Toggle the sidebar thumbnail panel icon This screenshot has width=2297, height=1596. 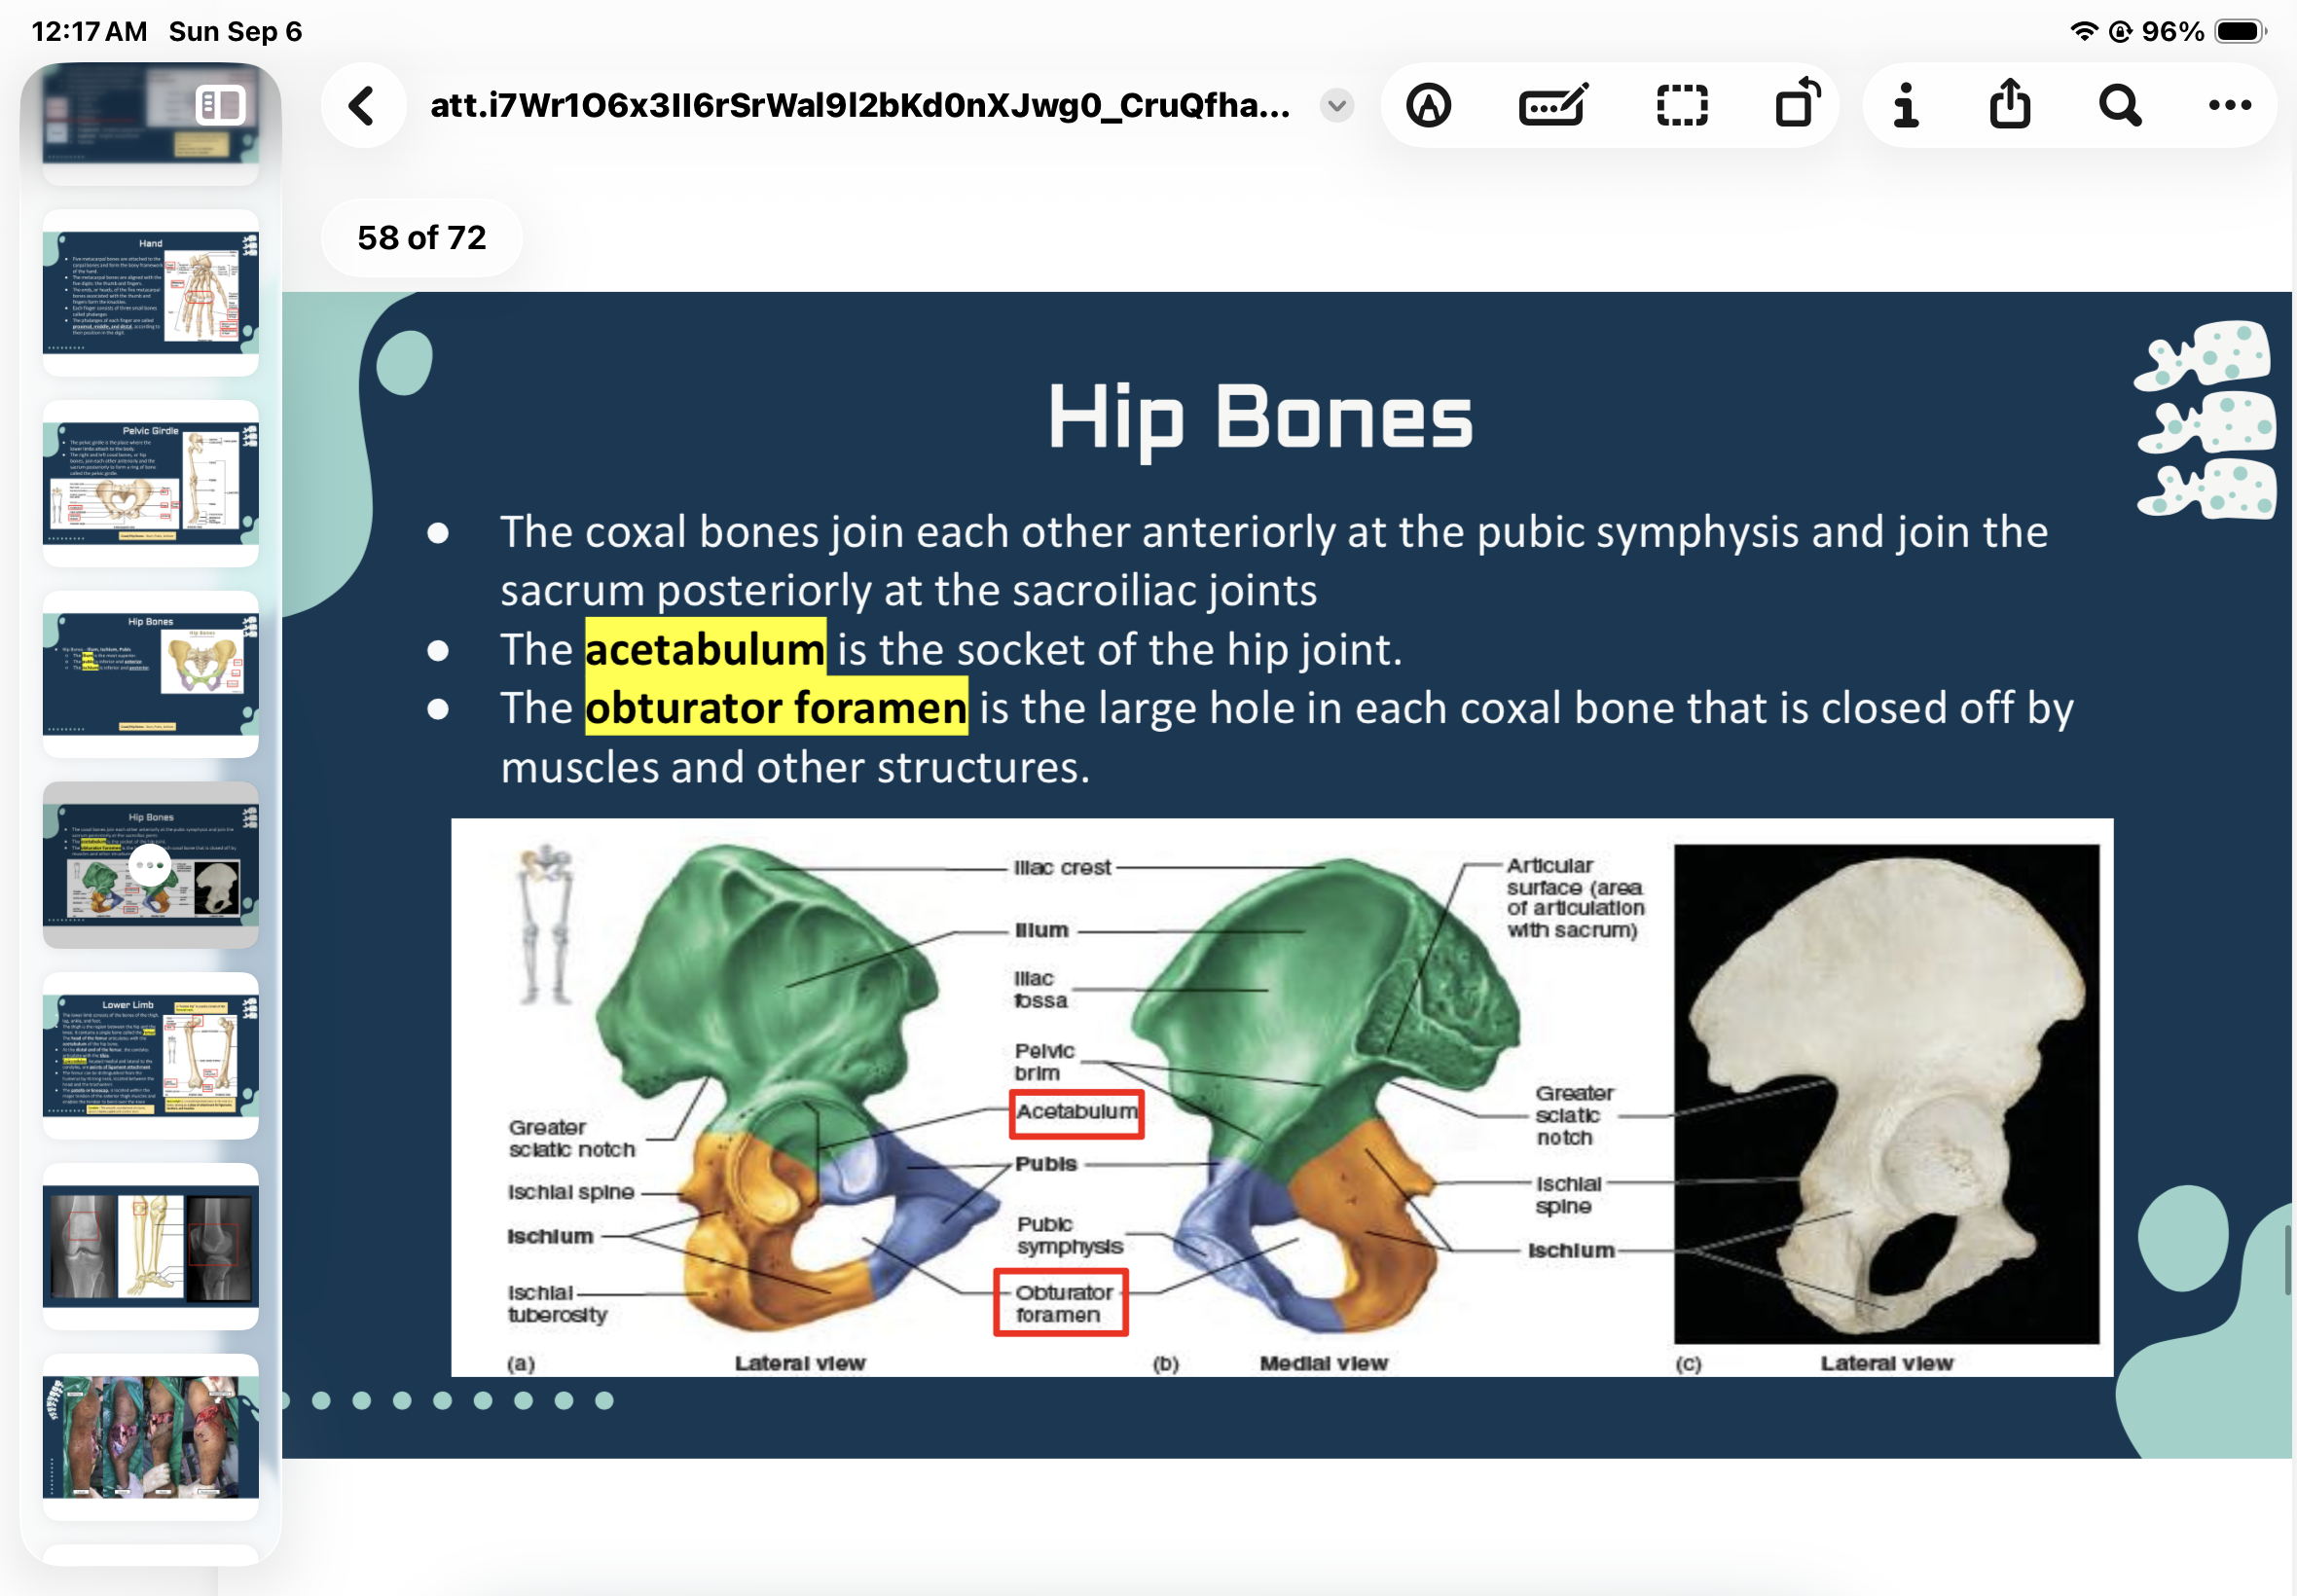point(220,103)
